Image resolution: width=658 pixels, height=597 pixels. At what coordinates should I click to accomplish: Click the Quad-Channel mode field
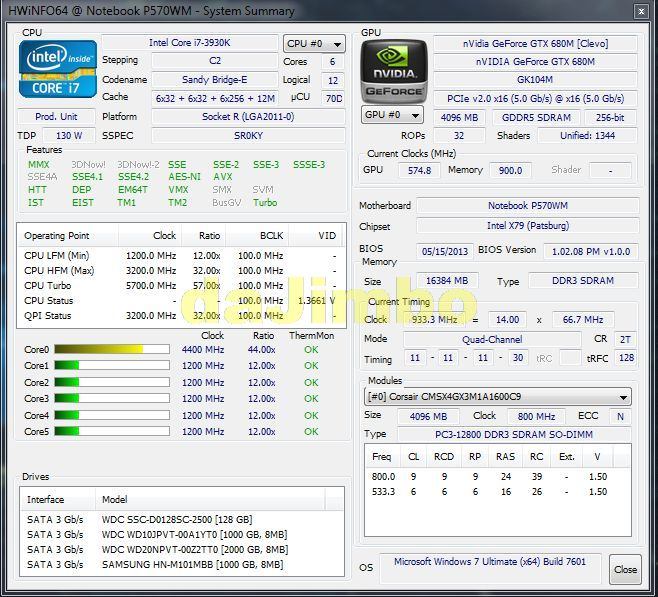492,339
